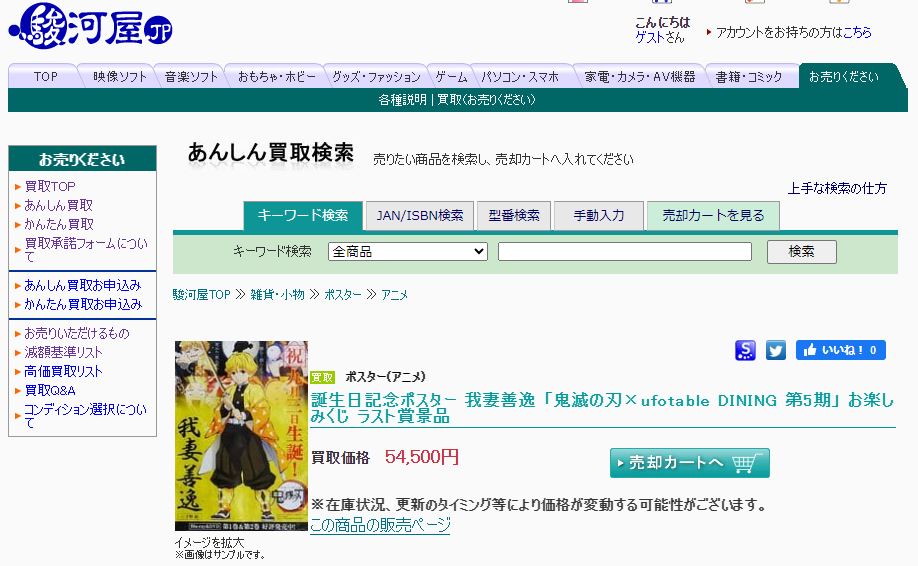Open 映像ソフト navigation tab
This screenshot has width=918, height=566.
(x=119, y=76)
